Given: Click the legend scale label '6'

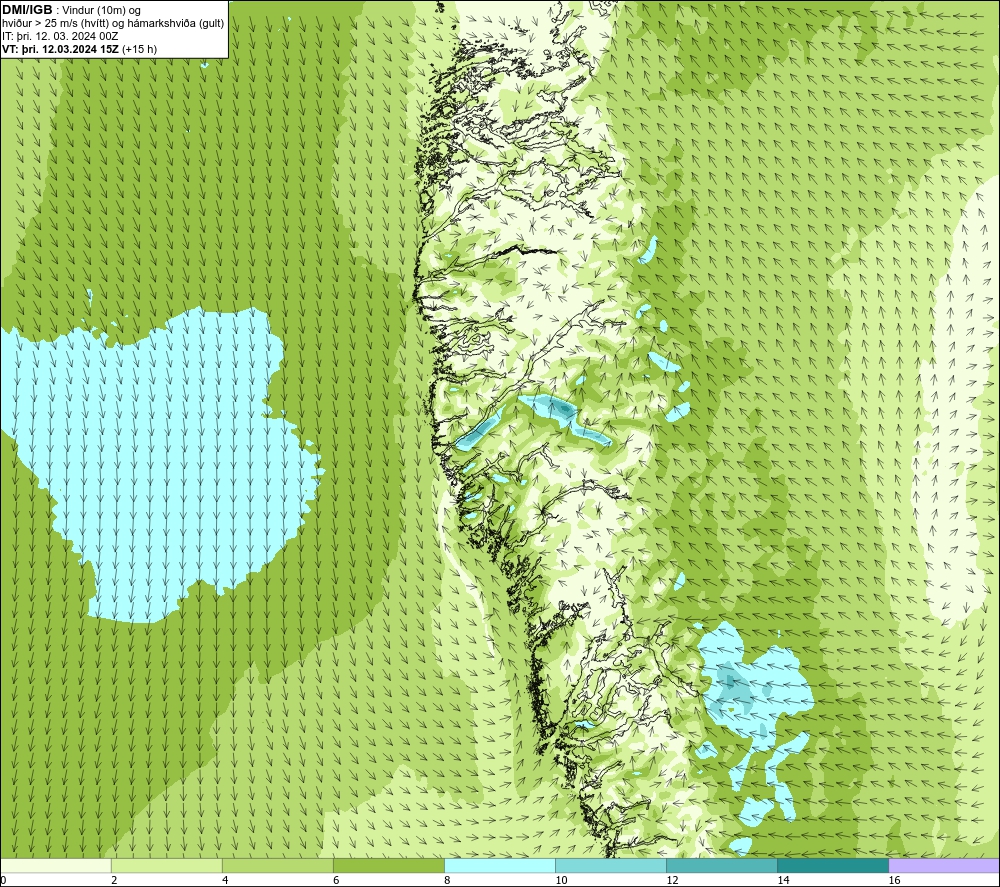Looking at the screenshot, I should (x=336, y=880).
